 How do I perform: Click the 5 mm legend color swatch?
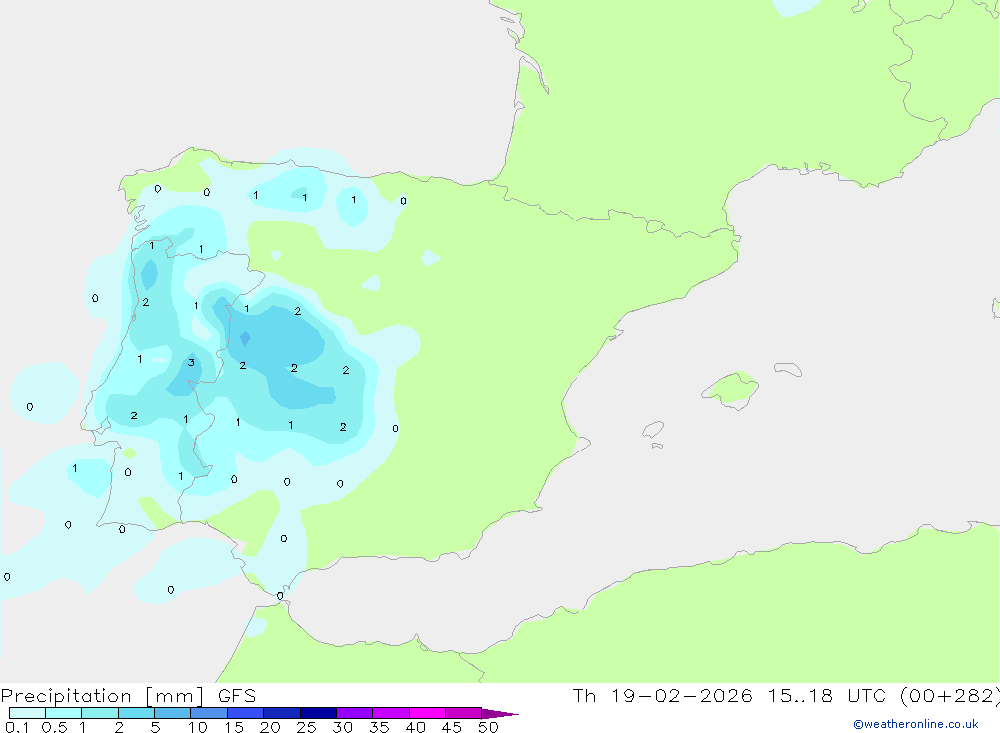pyautogui.click(x=173, y=713)
